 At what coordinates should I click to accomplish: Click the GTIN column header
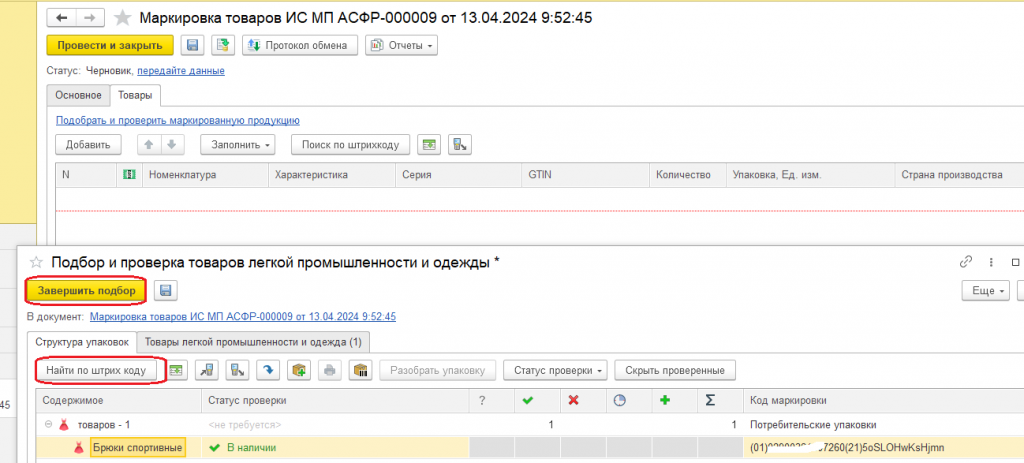pos(585,175)
